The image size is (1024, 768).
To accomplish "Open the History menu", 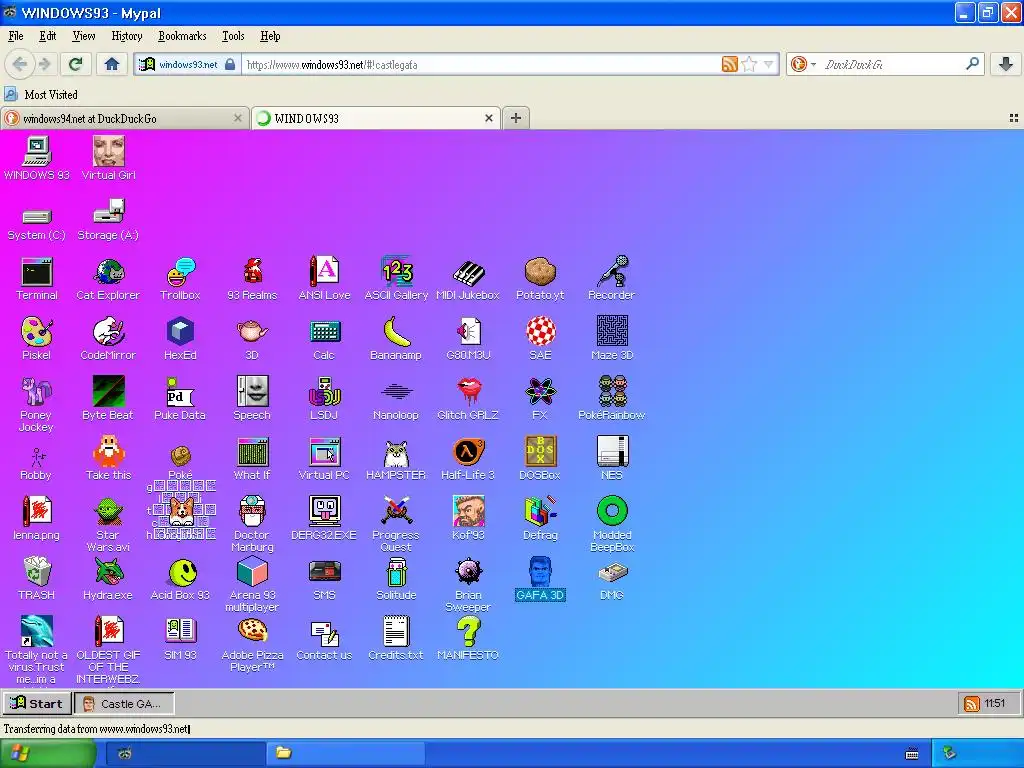I will pos(127,36).
